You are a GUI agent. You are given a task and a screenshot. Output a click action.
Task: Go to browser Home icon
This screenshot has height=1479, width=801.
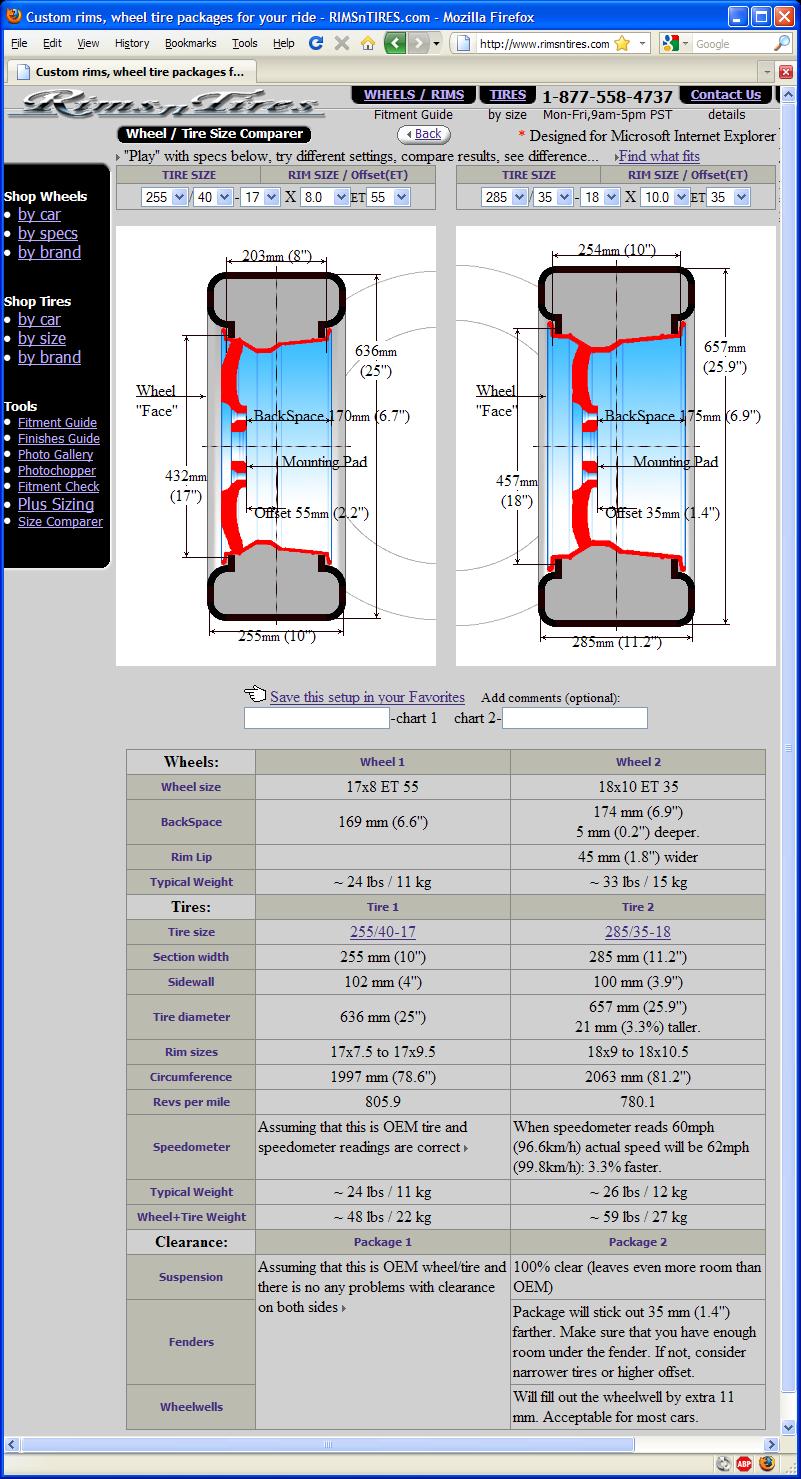[367, 43]
